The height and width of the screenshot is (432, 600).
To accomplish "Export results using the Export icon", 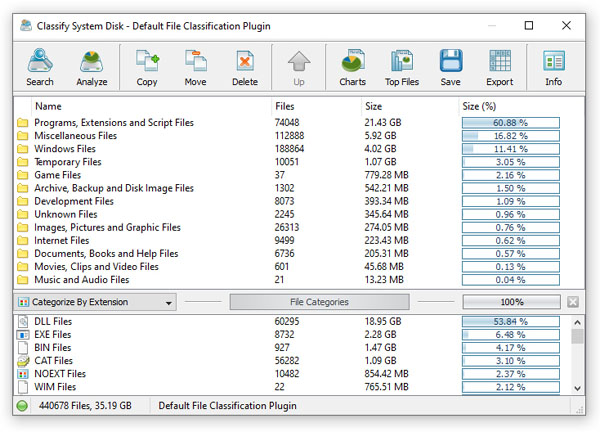I will (x=500, y=67).
